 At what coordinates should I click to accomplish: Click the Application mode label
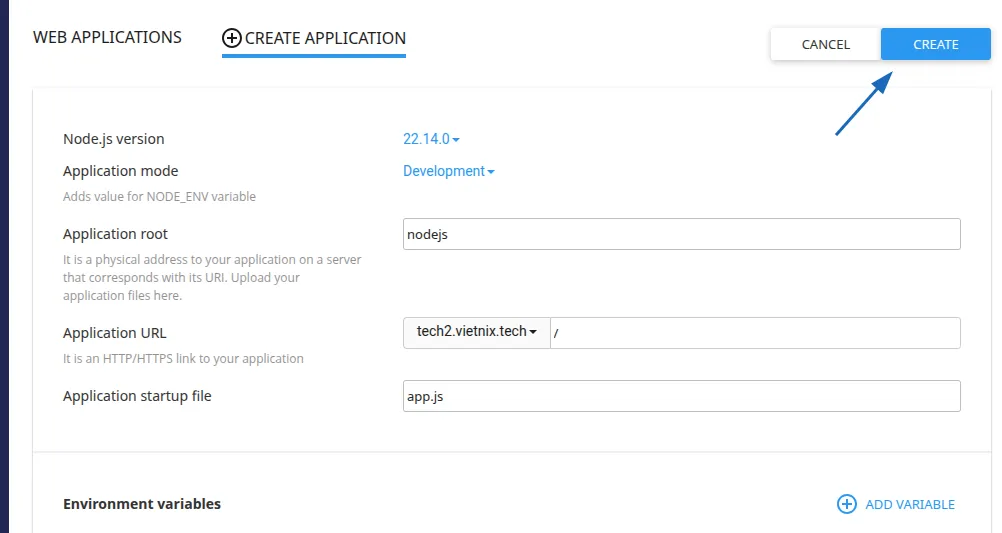(120, 171)
